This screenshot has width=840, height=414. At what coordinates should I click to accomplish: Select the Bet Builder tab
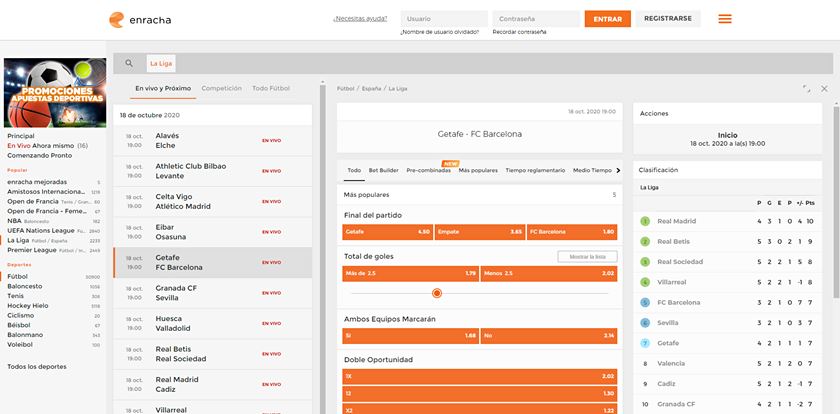[x=384, y=170]
